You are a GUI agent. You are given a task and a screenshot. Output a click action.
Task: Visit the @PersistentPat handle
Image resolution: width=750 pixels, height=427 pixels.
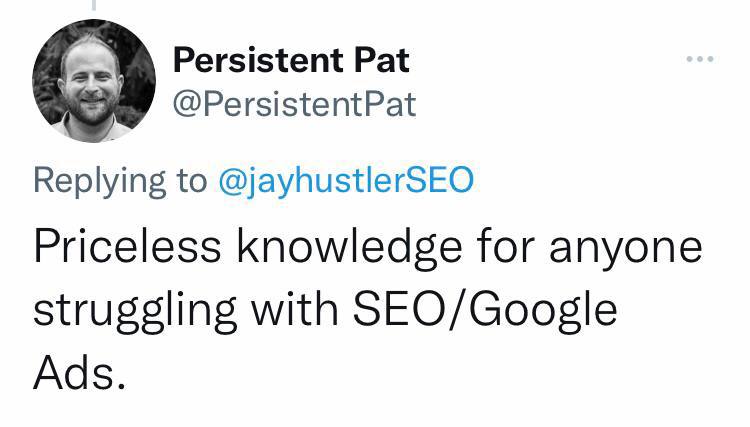(295, 104)
